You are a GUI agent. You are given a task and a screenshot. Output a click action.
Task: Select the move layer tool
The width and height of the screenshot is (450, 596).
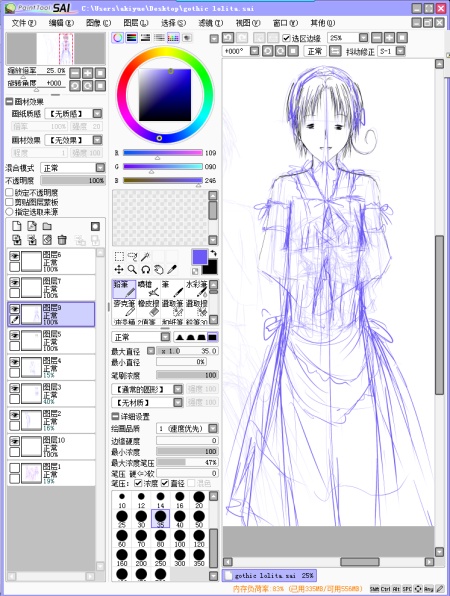click(119, 269)
